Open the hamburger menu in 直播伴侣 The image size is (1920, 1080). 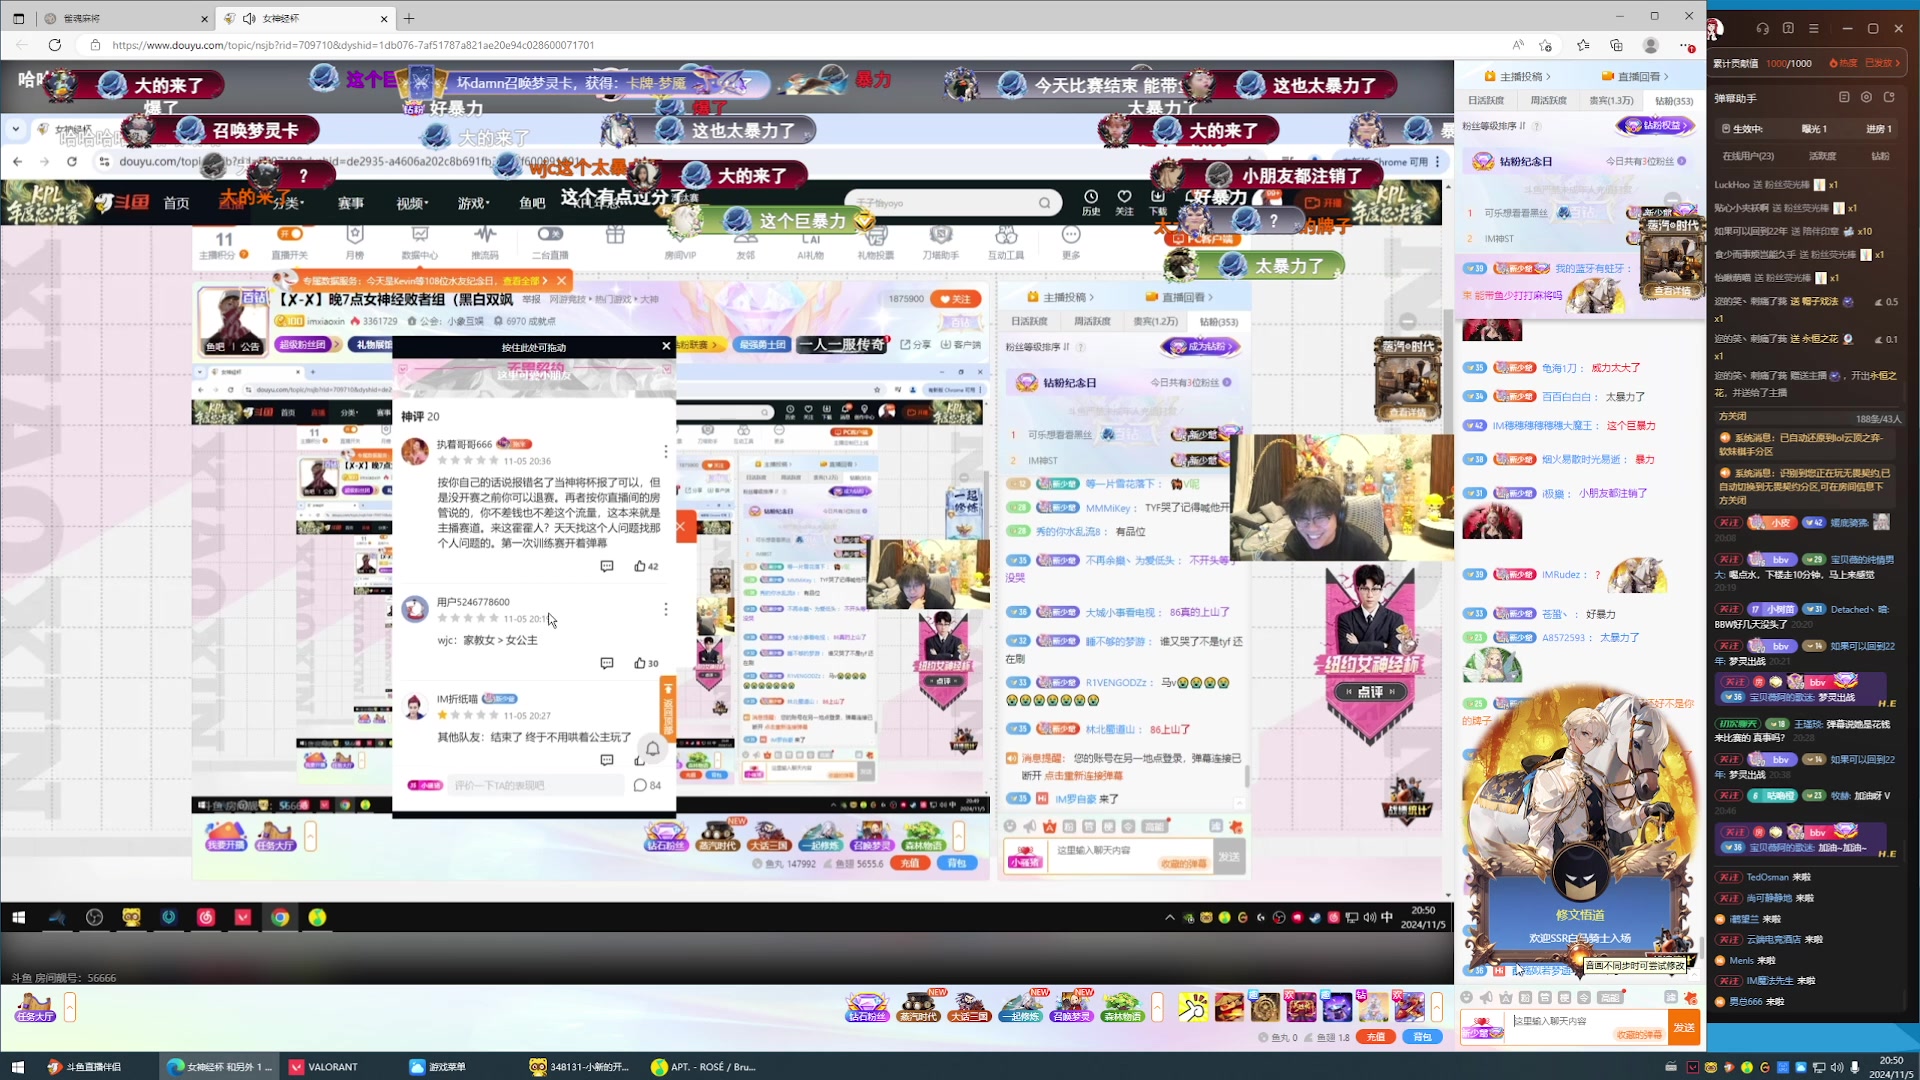1814,29
